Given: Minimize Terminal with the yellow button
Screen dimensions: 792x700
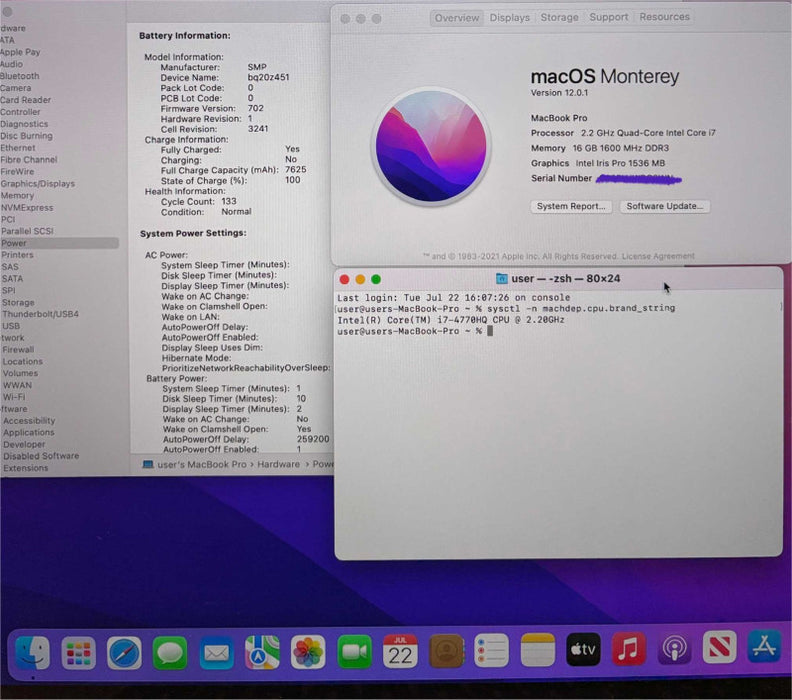Looking at the screenshot, I should 360,279.
